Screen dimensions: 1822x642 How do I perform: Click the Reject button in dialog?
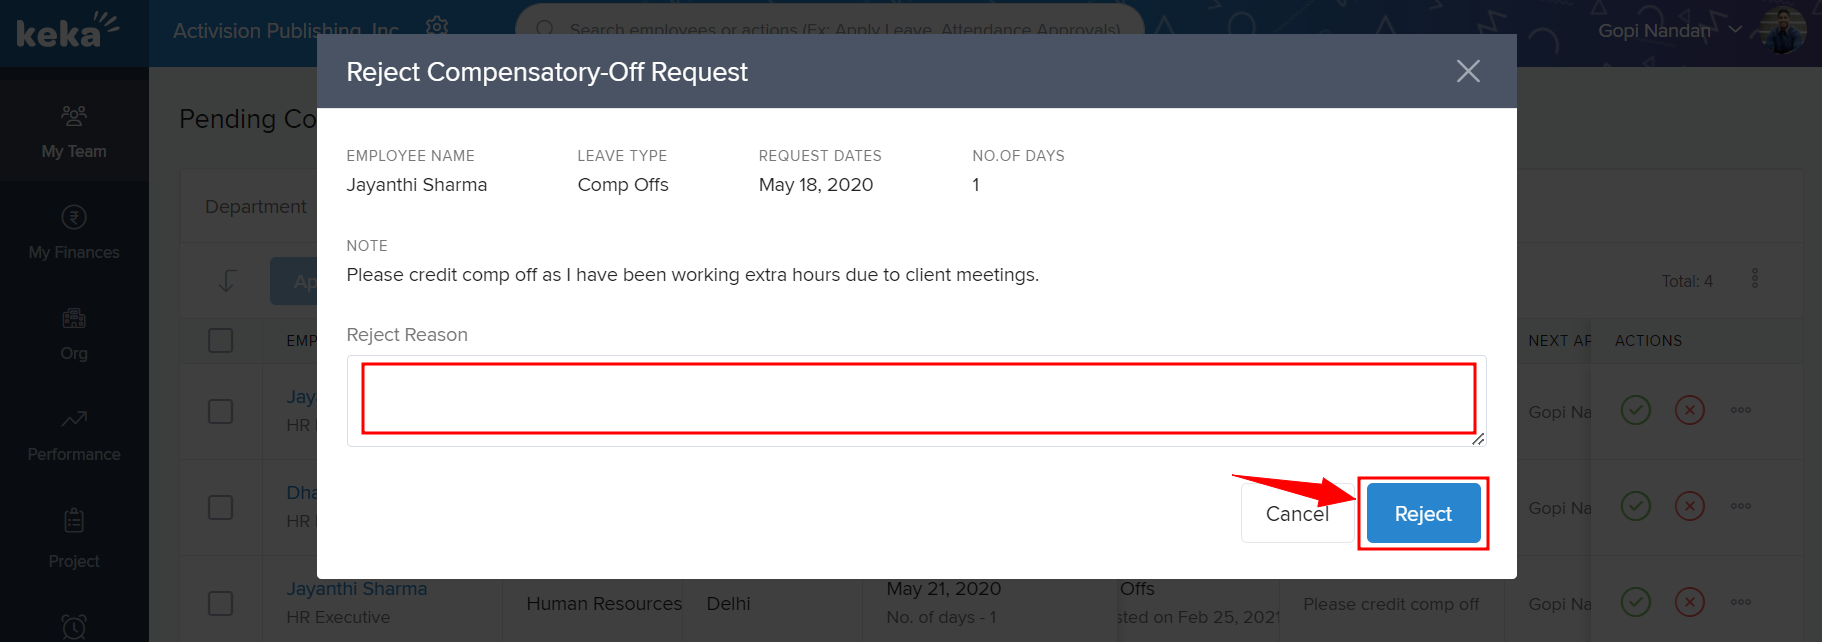tap(1422, 514)
